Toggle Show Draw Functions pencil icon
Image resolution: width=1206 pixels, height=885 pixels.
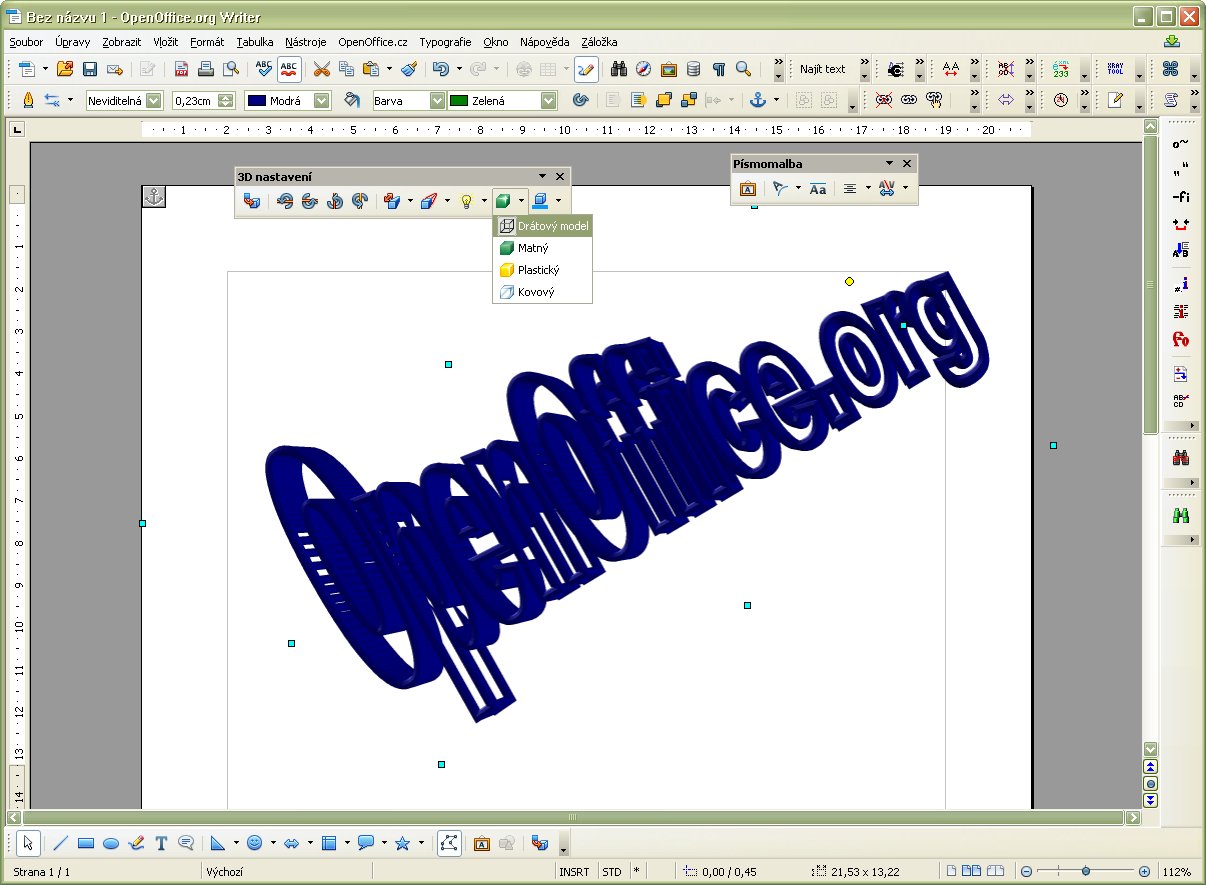tap(586, 69)
